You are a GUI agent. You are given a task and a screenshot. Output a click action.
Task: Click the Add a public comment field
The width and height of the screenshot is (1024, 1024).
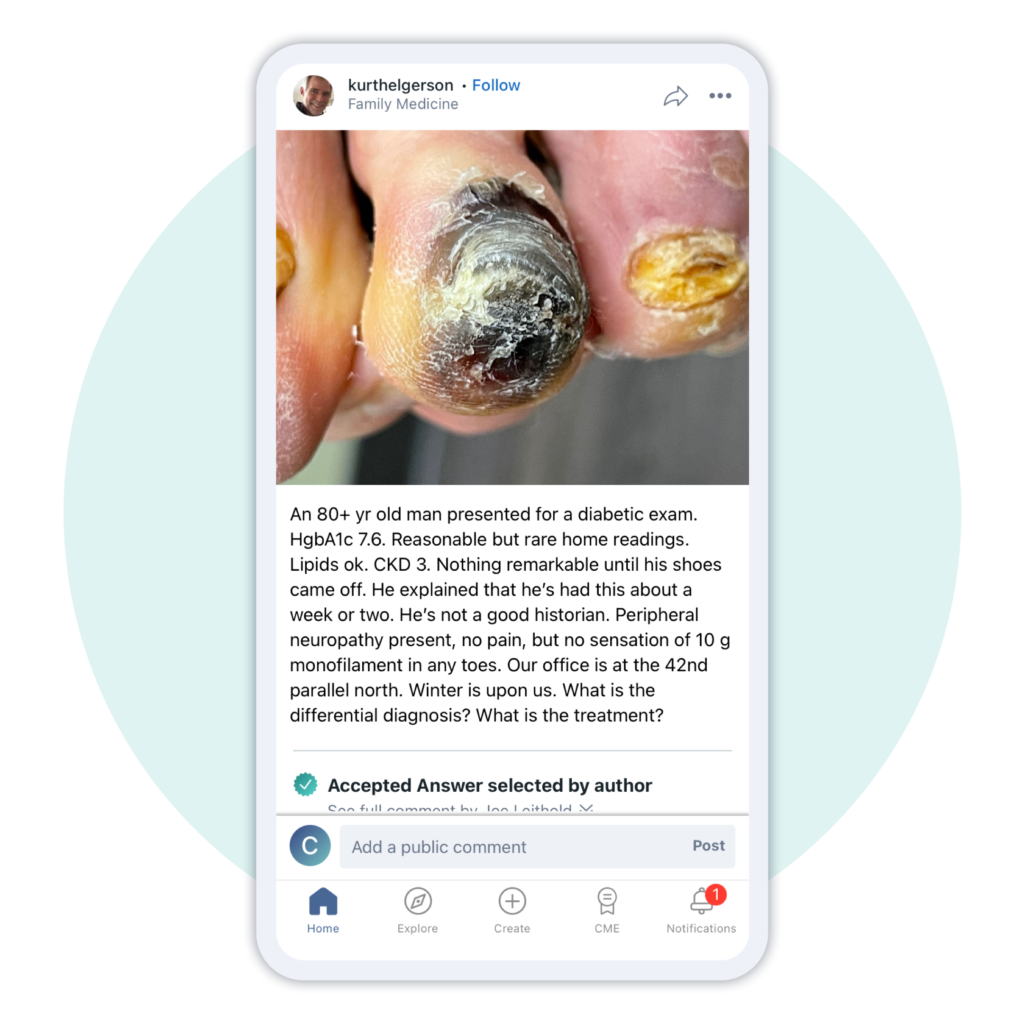point(537,846)
